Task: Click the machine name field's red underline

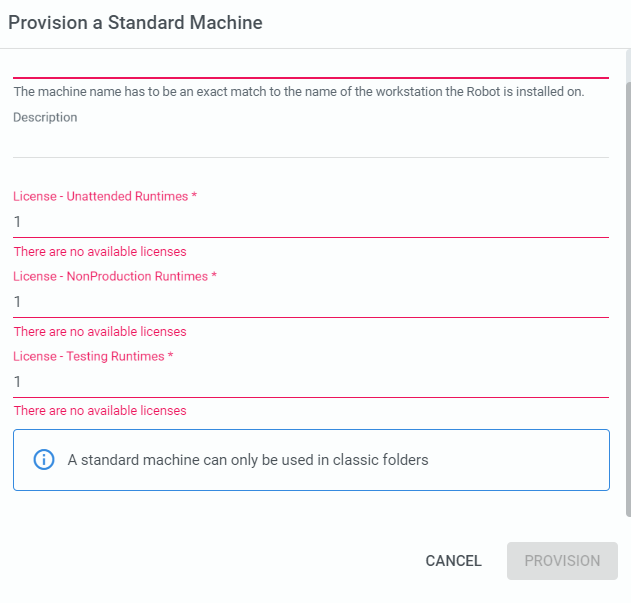Action: tap(311, 77)
